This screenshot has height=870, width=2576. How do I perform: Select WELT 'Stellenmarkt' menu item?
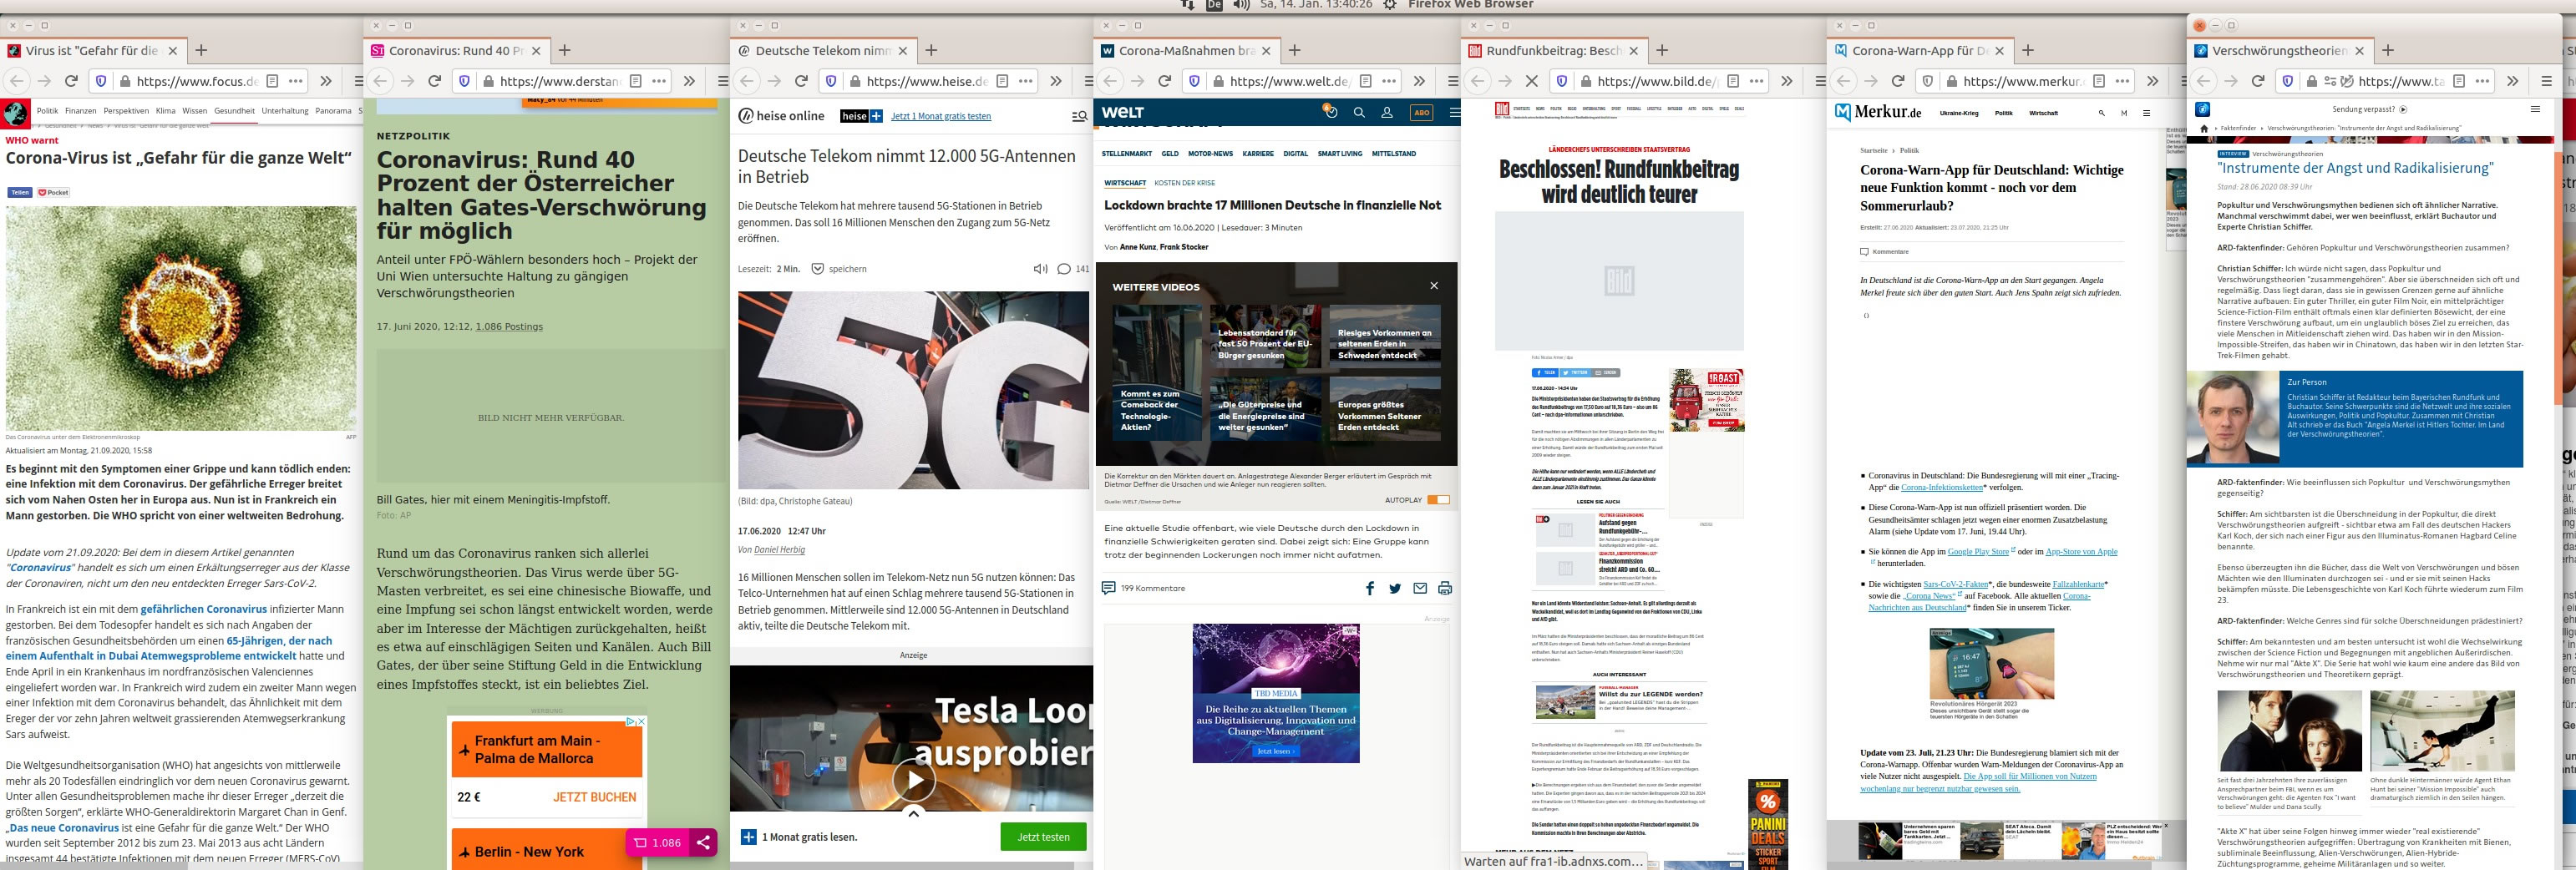click(1127, 154)
